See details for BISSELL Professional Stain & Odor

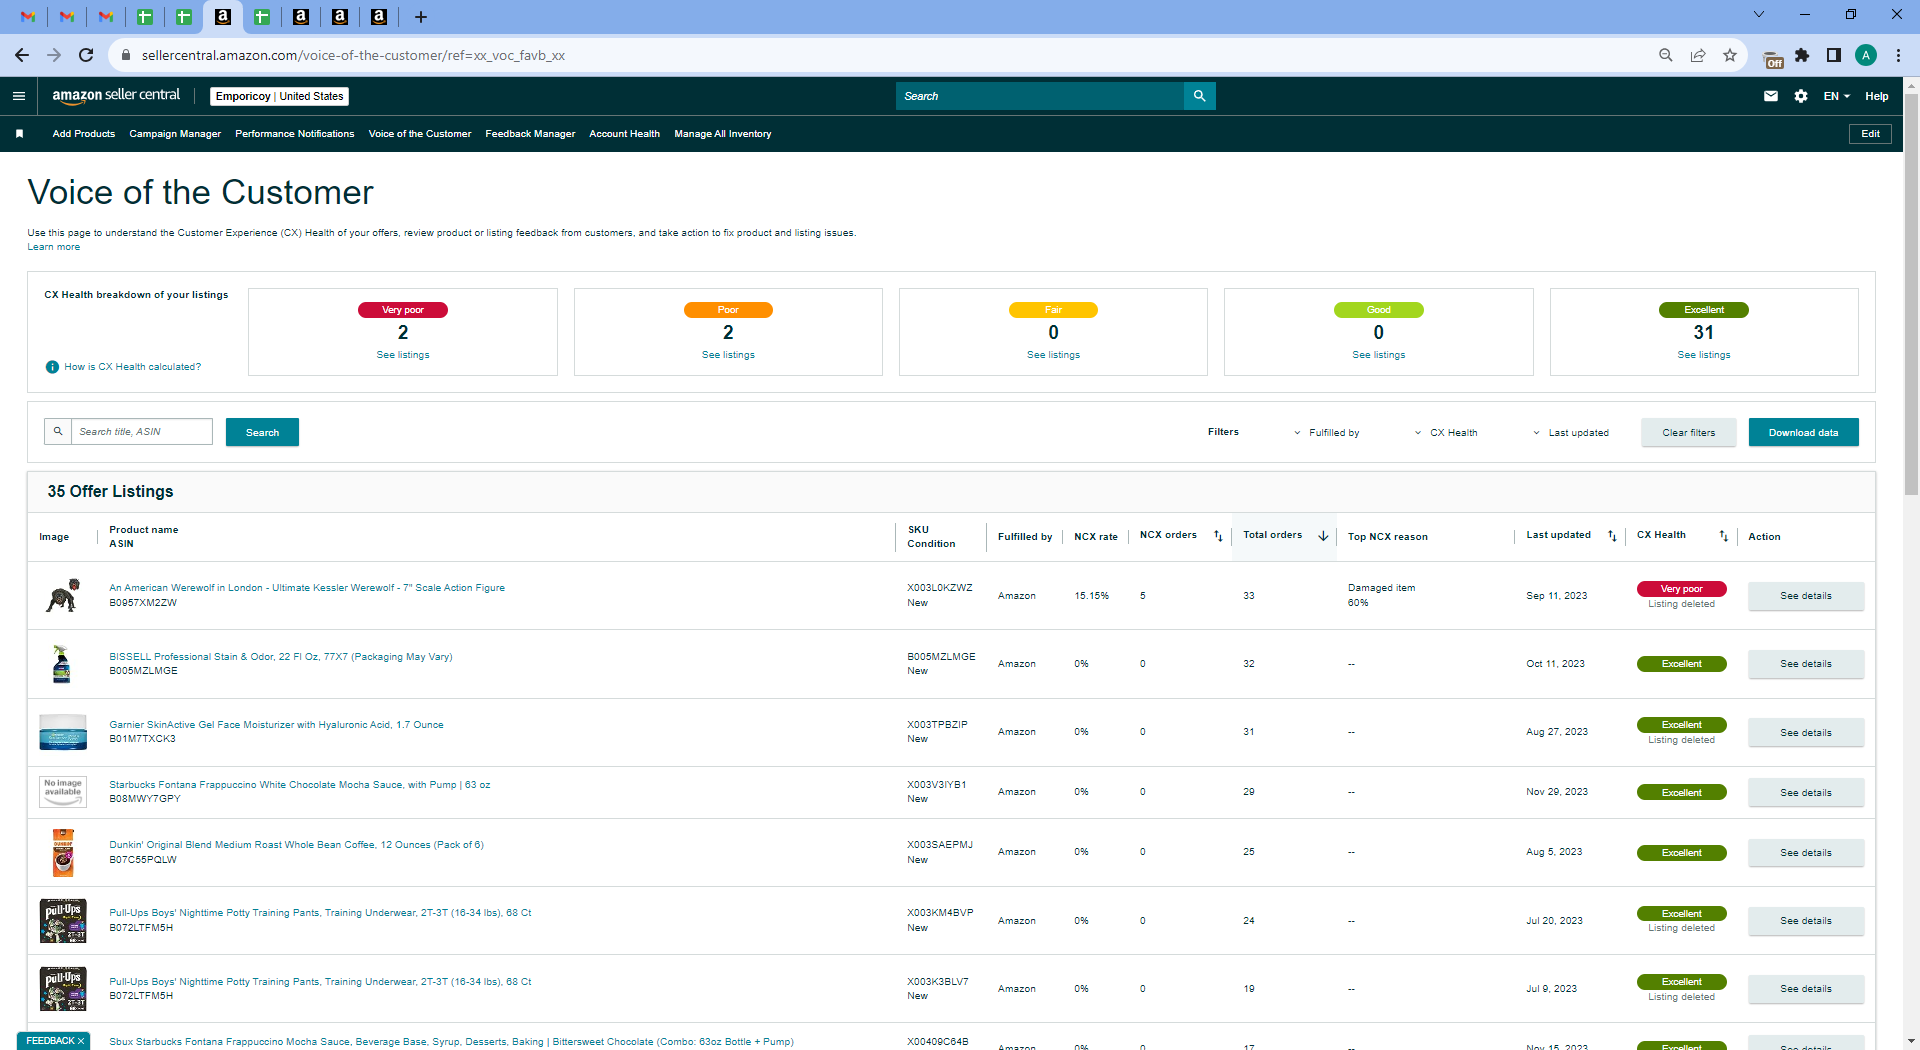[1806, 664]
